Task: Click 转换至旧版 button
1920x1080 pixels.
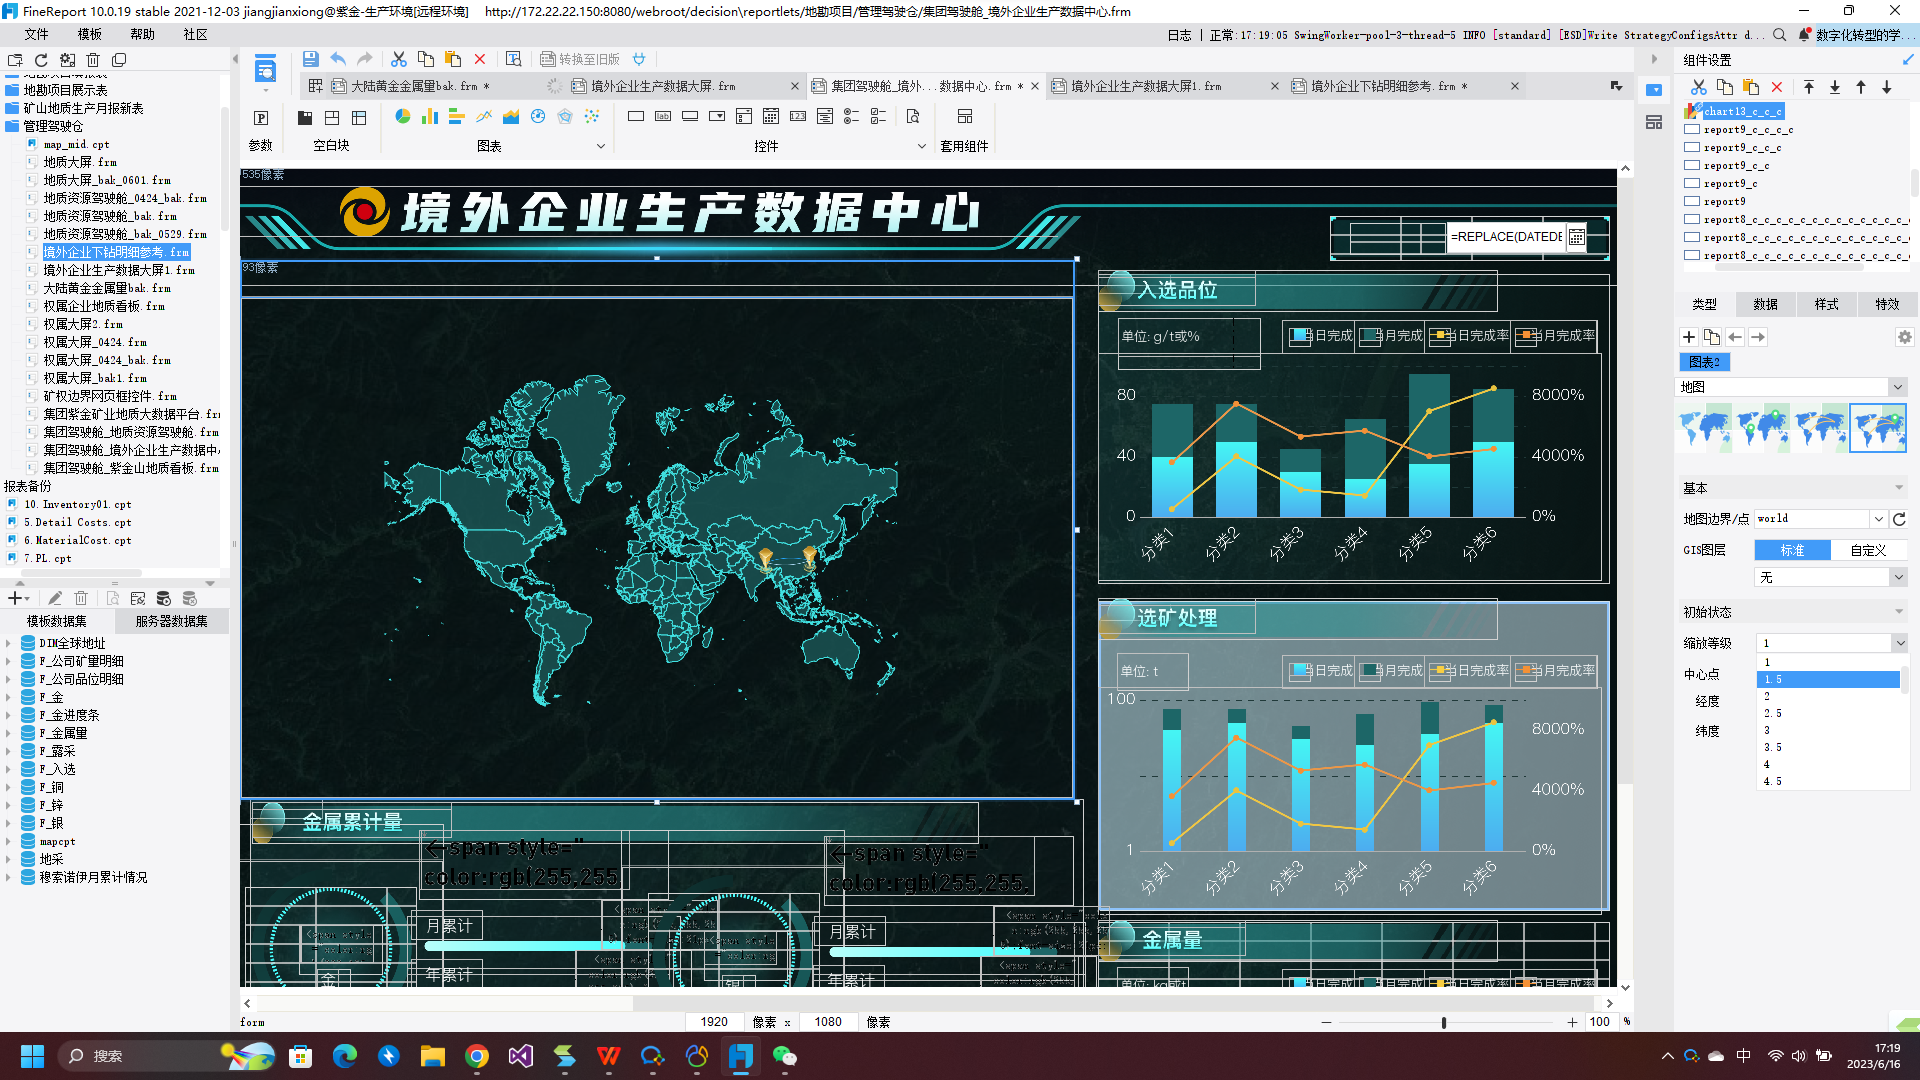Action: pyautogui.click(x=580, y=59)
